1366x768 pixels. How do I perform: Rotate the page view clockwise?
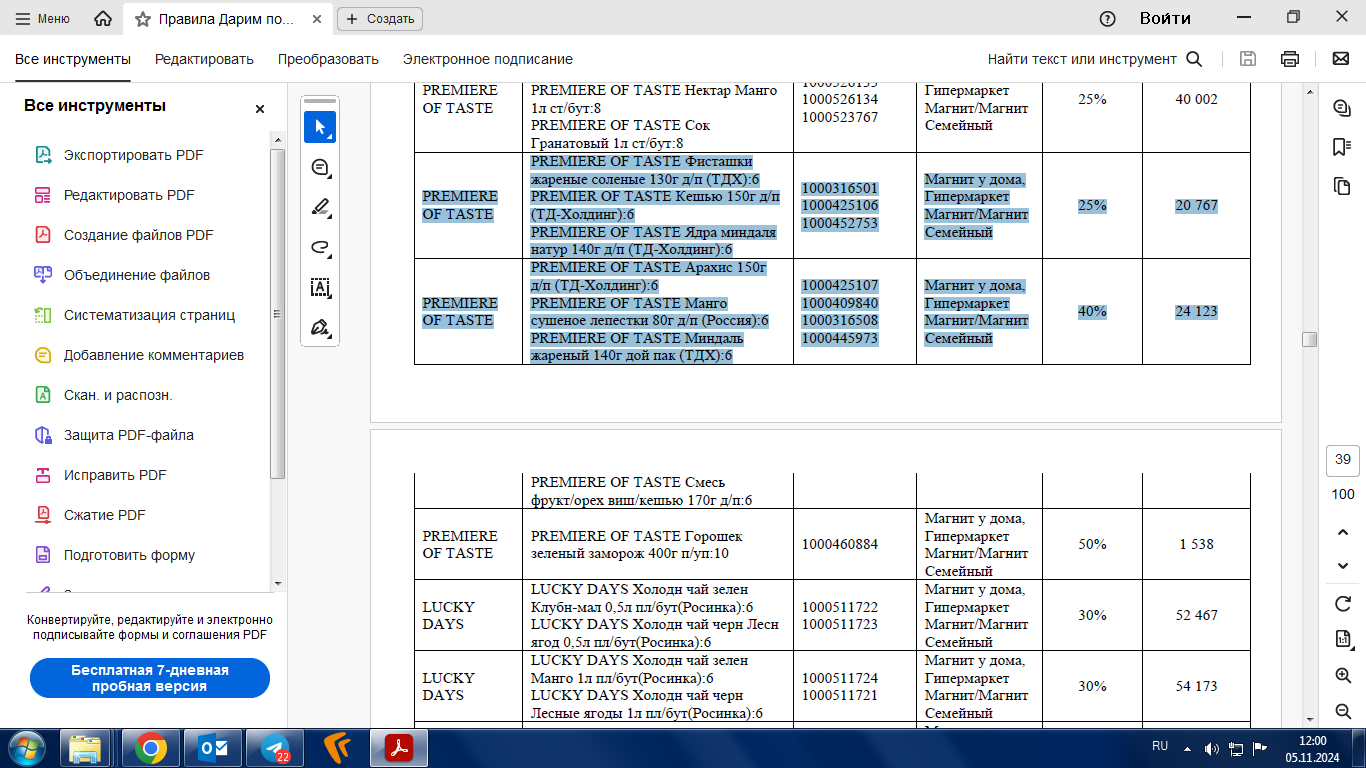click(1343, 604)
